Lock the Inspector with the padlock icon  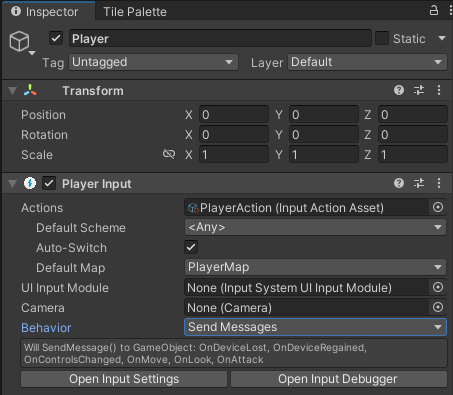(433, 11)
